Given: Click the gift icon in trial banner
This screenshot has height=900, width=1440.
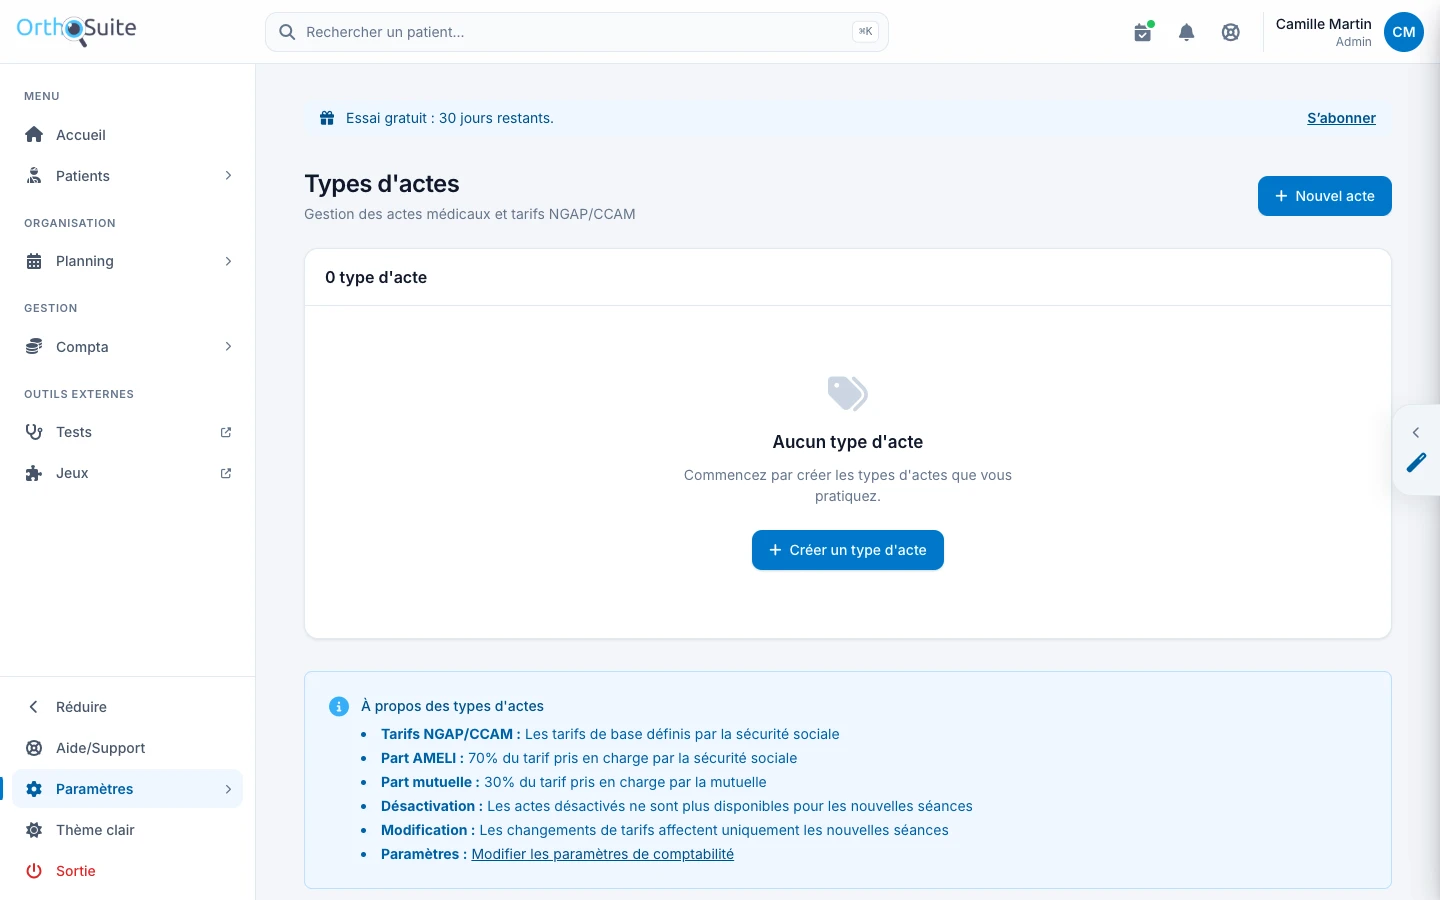Looking at the screenshot, I should pos(327,118).
